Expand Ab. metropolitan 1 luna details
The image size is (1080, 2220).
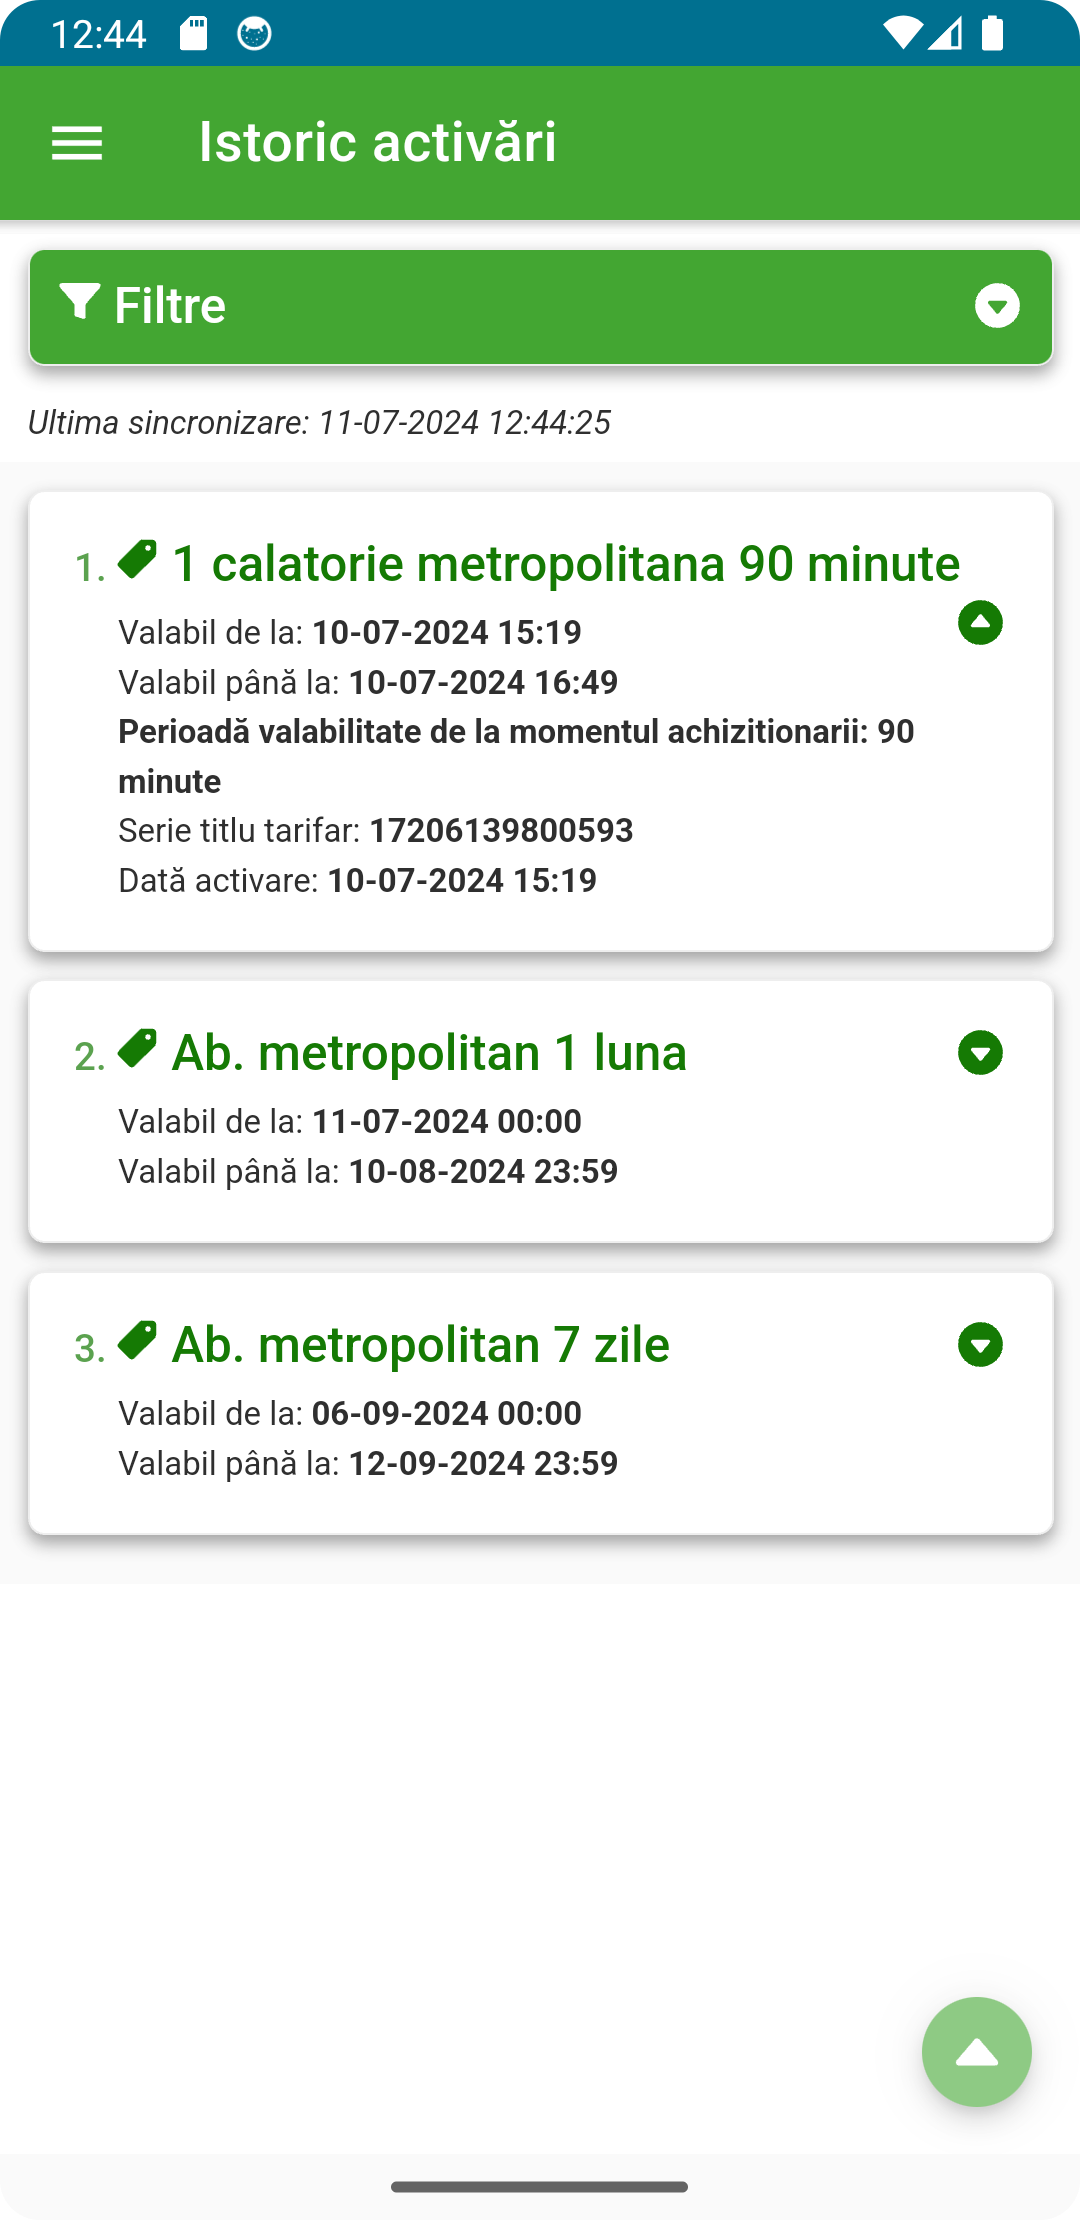980,1053
